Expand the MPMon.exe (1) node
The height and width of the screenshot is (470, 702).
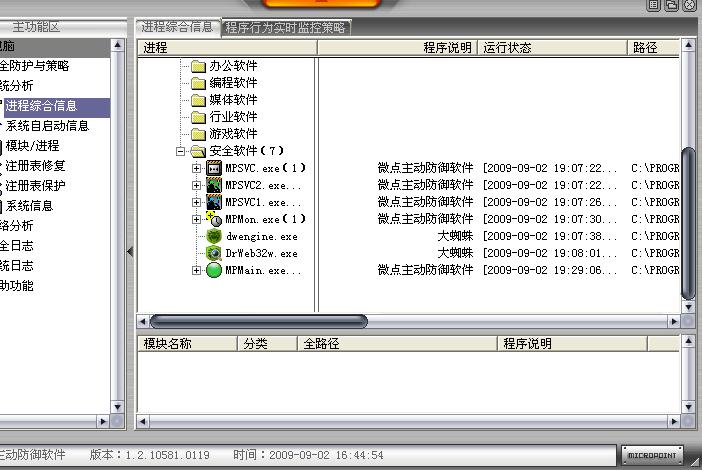196,219
